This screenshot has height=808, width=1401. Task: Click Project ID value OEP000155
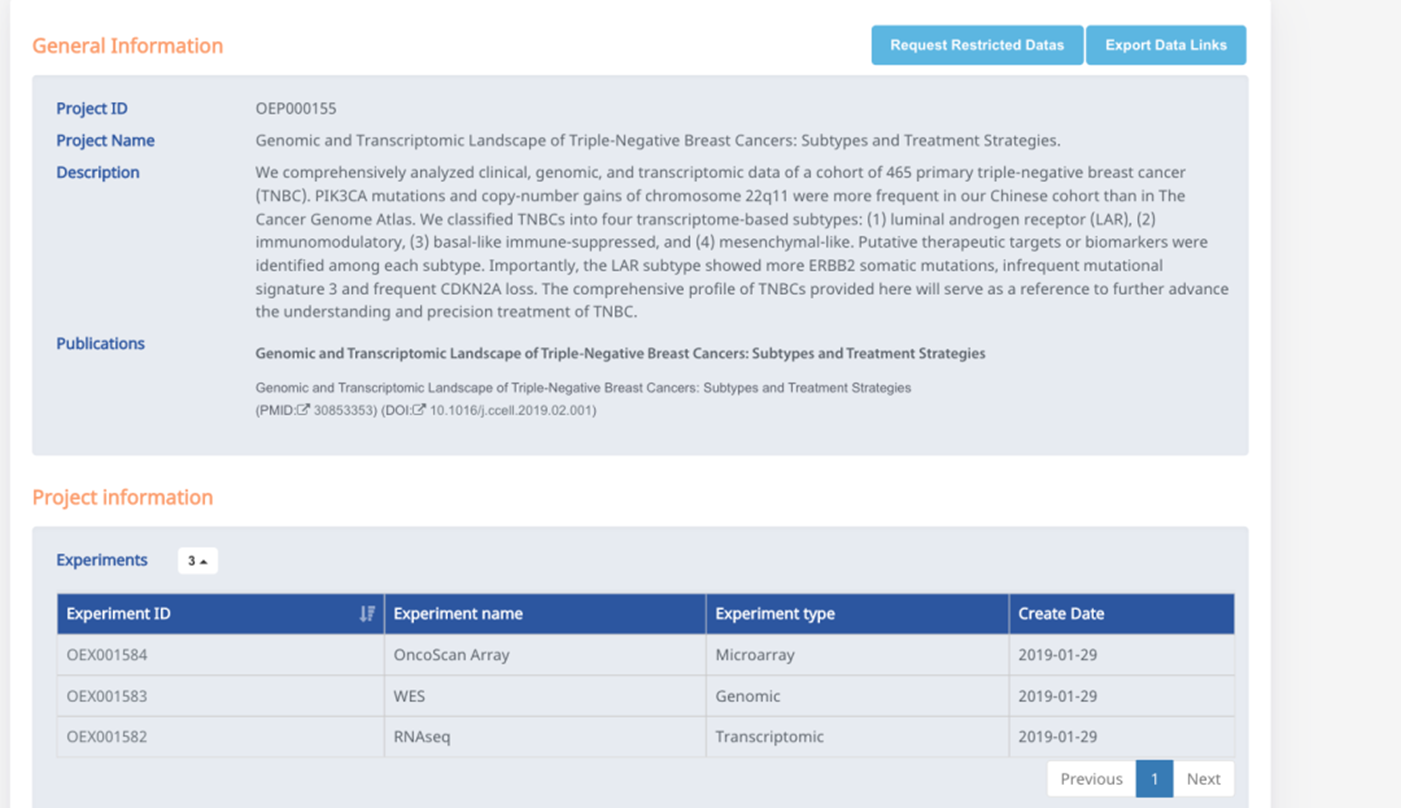tap(296, 108)
